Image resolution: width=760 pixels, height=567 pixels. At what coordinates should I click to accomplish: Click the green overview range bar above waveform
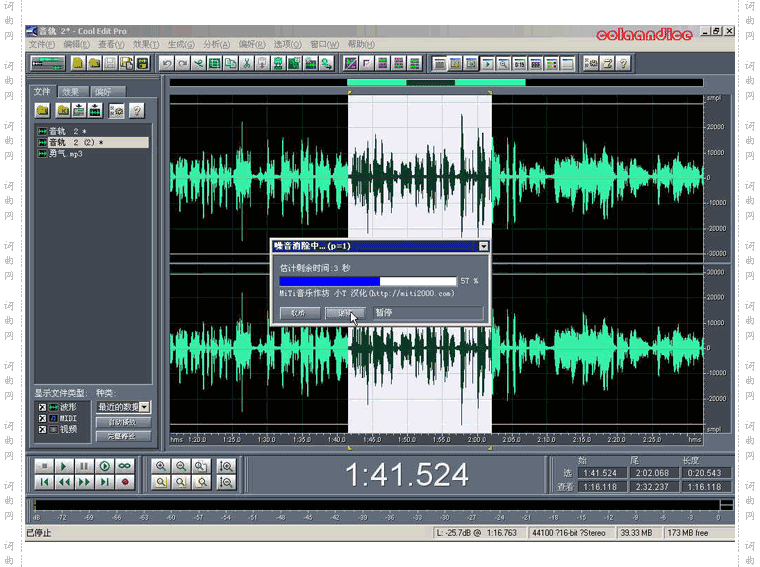point(436,83)
